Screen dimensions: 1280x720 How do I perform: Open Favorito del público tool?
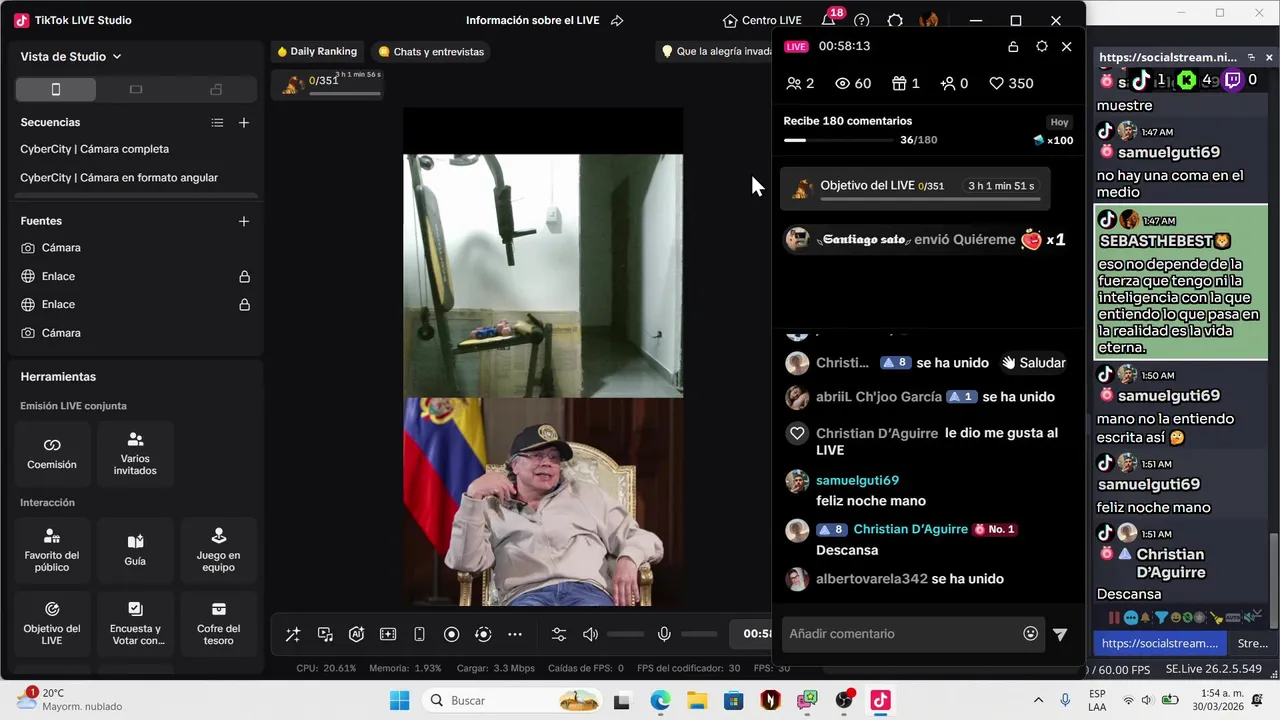click(x=52, y=550)
